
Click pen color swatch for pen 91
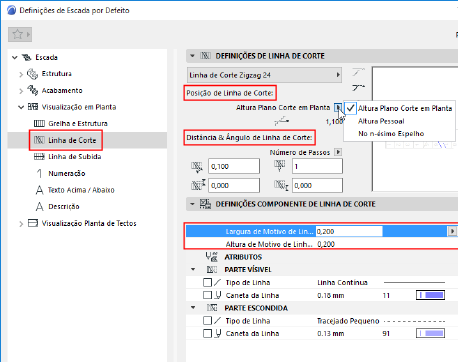[430, 333]
